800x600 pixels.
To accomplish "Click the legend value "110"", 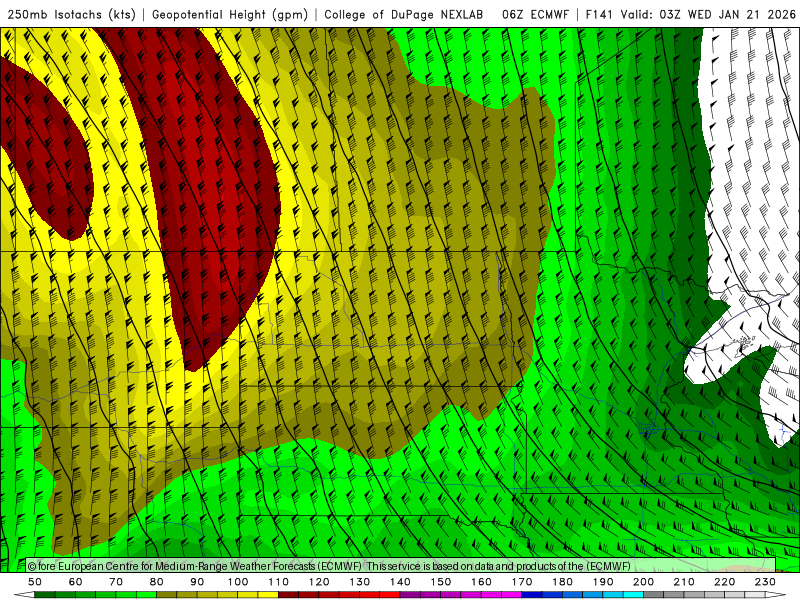I will click(x=279, y=582).
